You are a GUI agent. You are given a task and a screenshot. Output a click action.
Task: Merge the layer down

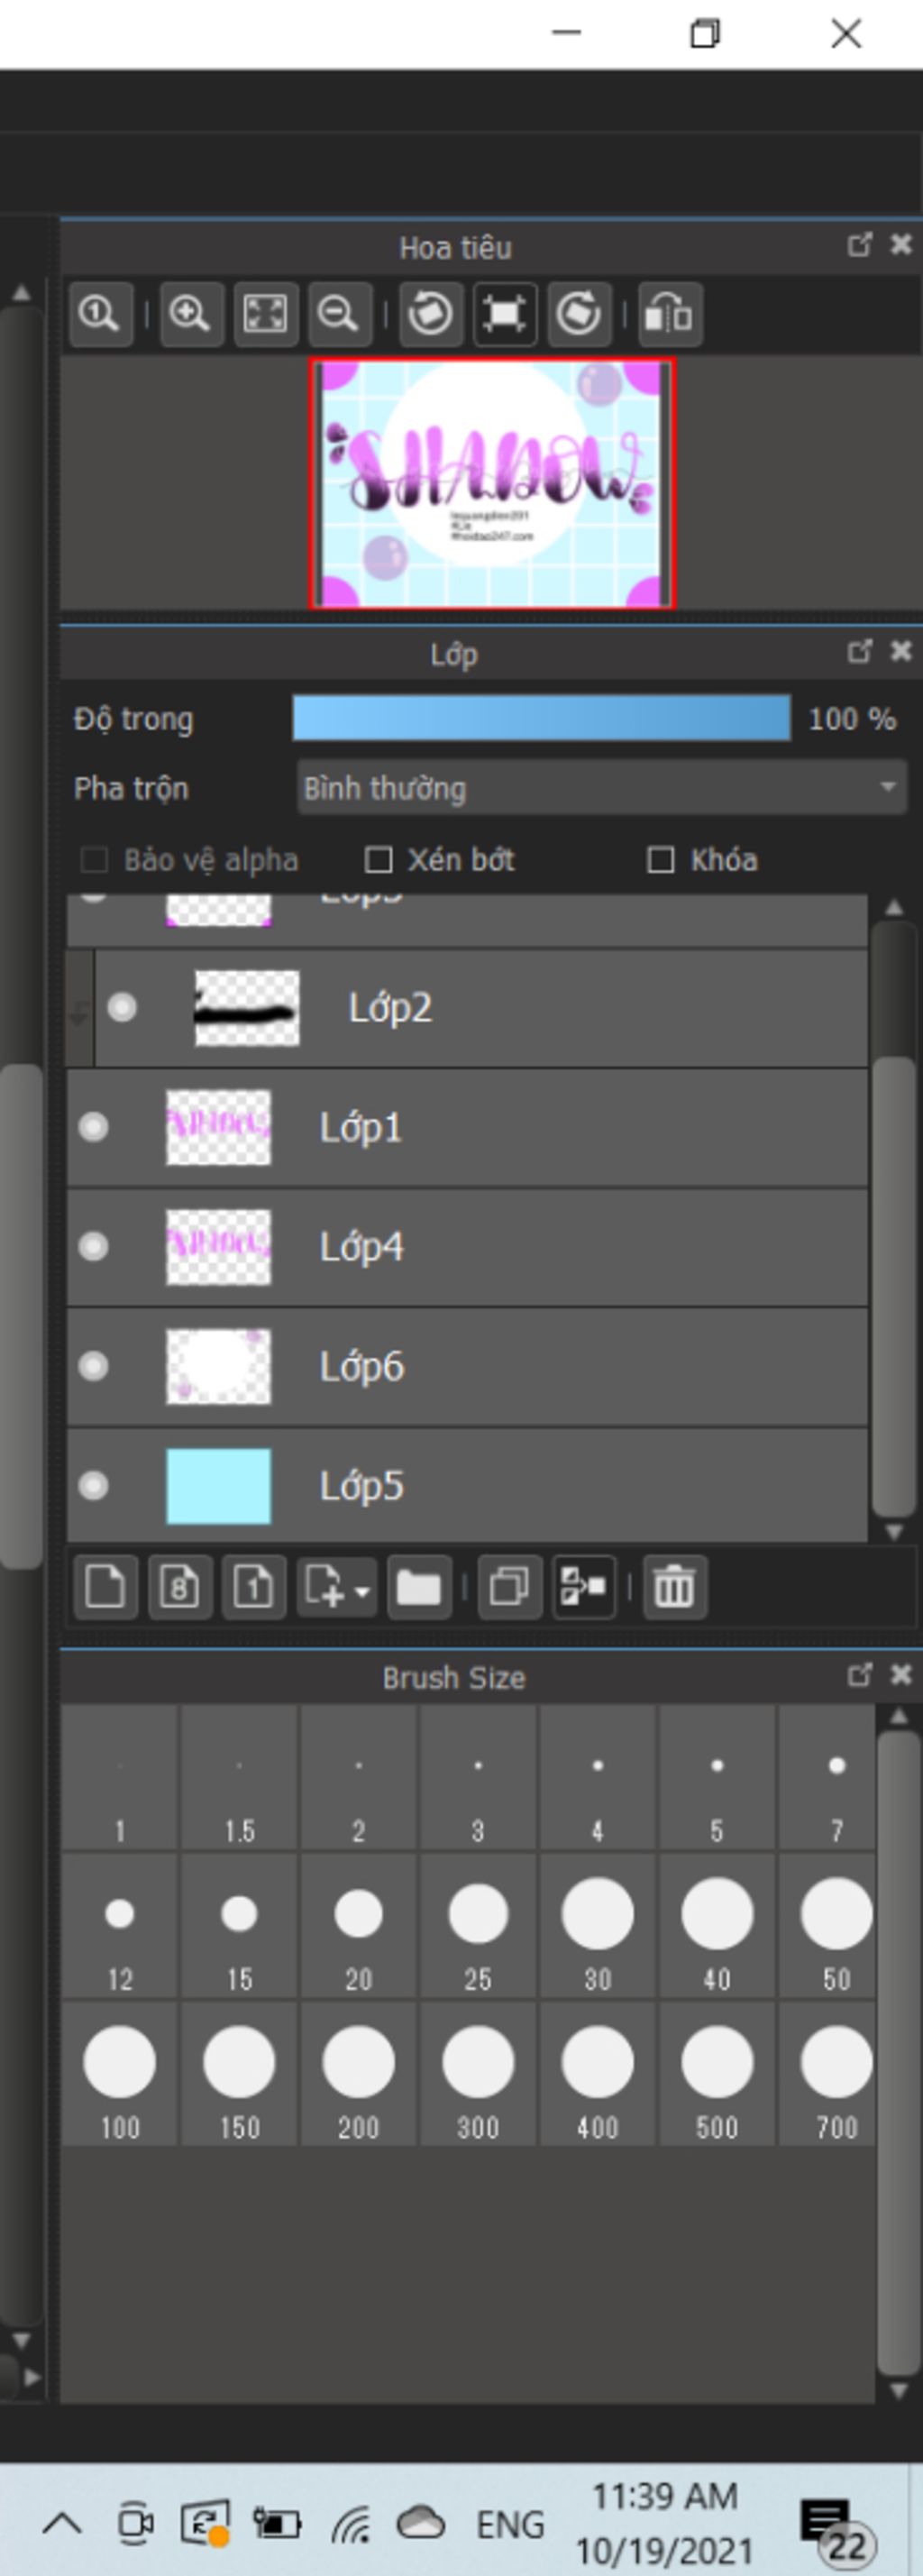pyautogui.click(x=583, y=1587)
